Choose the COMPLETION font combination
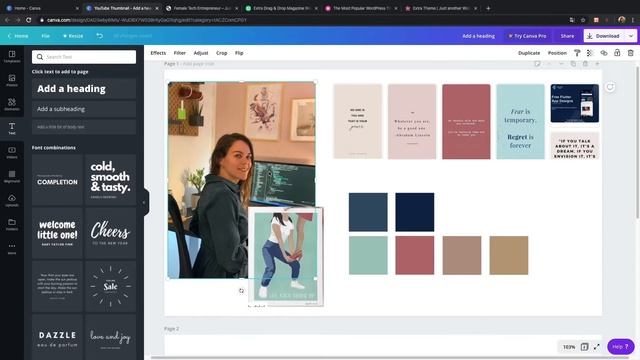Viewport: 640px width, 360px height. pos(57,180)
